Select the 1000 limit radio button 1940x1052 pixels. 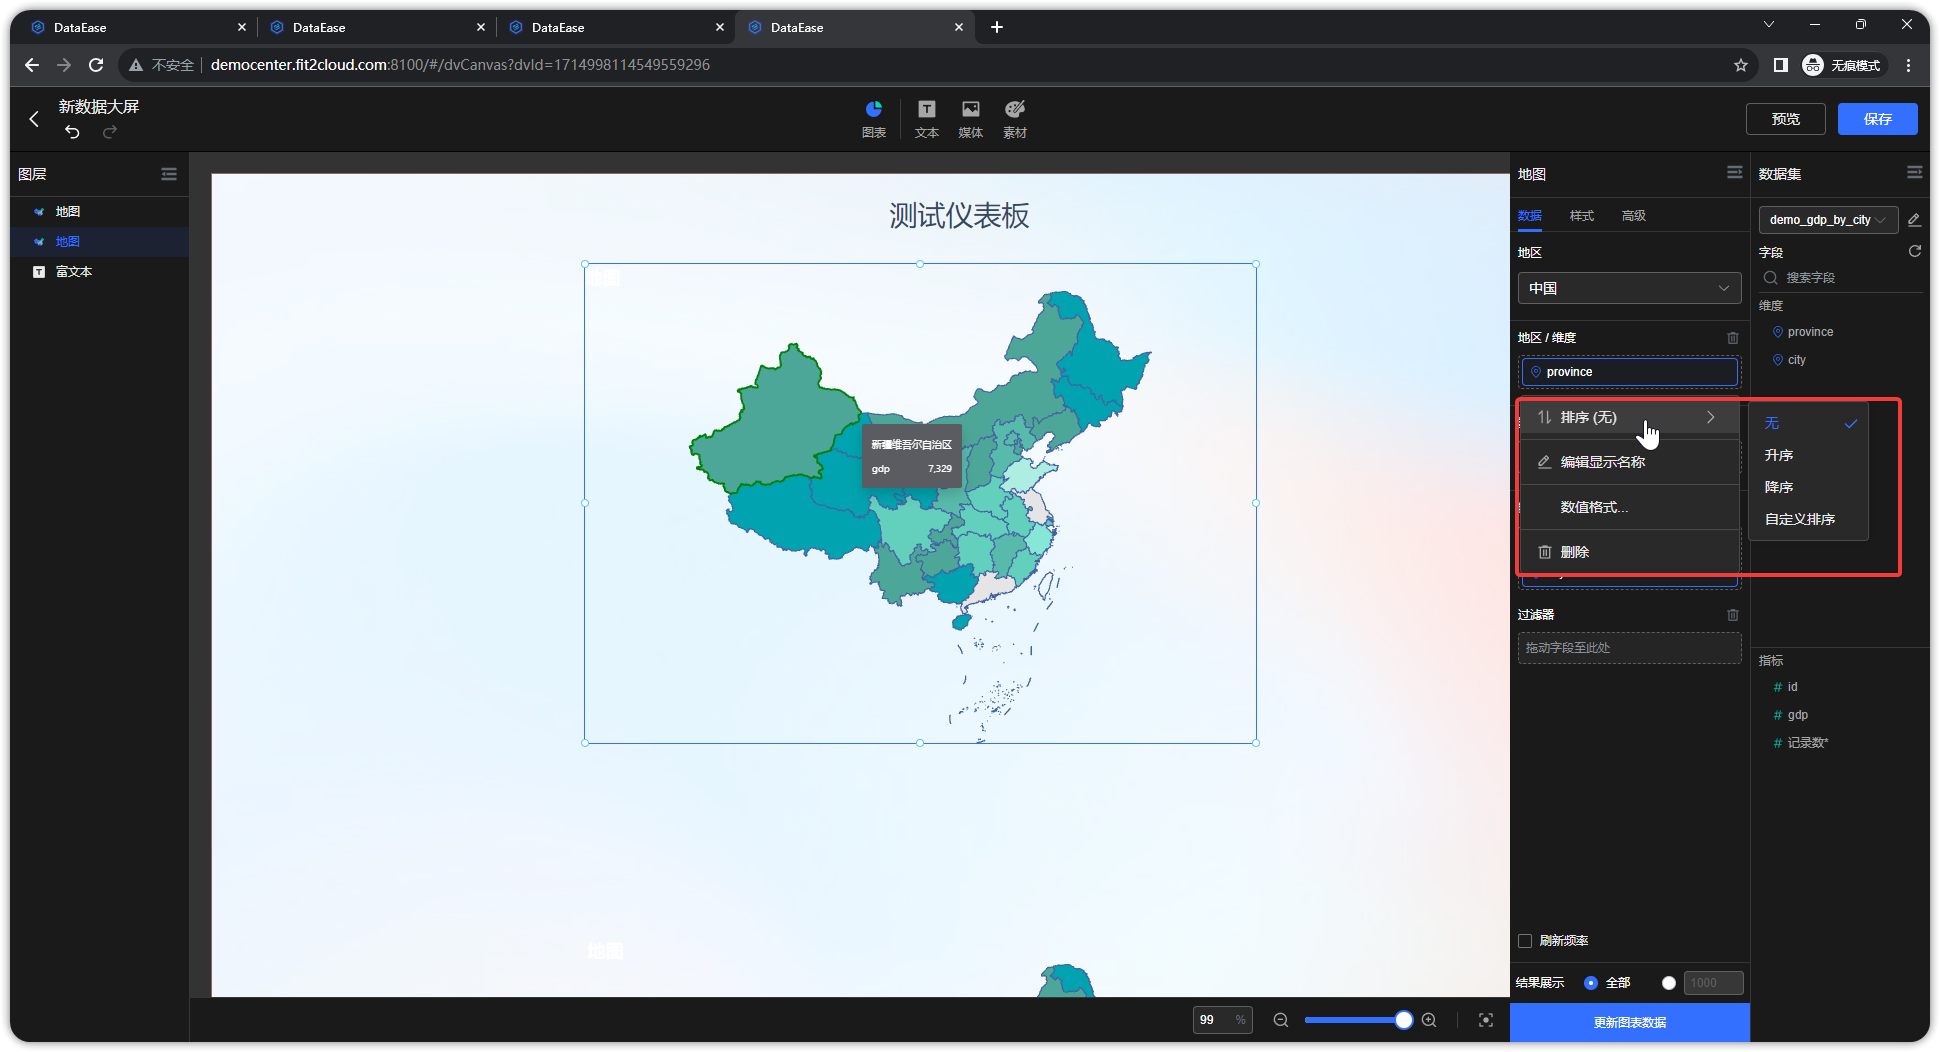coord(1668,983)
